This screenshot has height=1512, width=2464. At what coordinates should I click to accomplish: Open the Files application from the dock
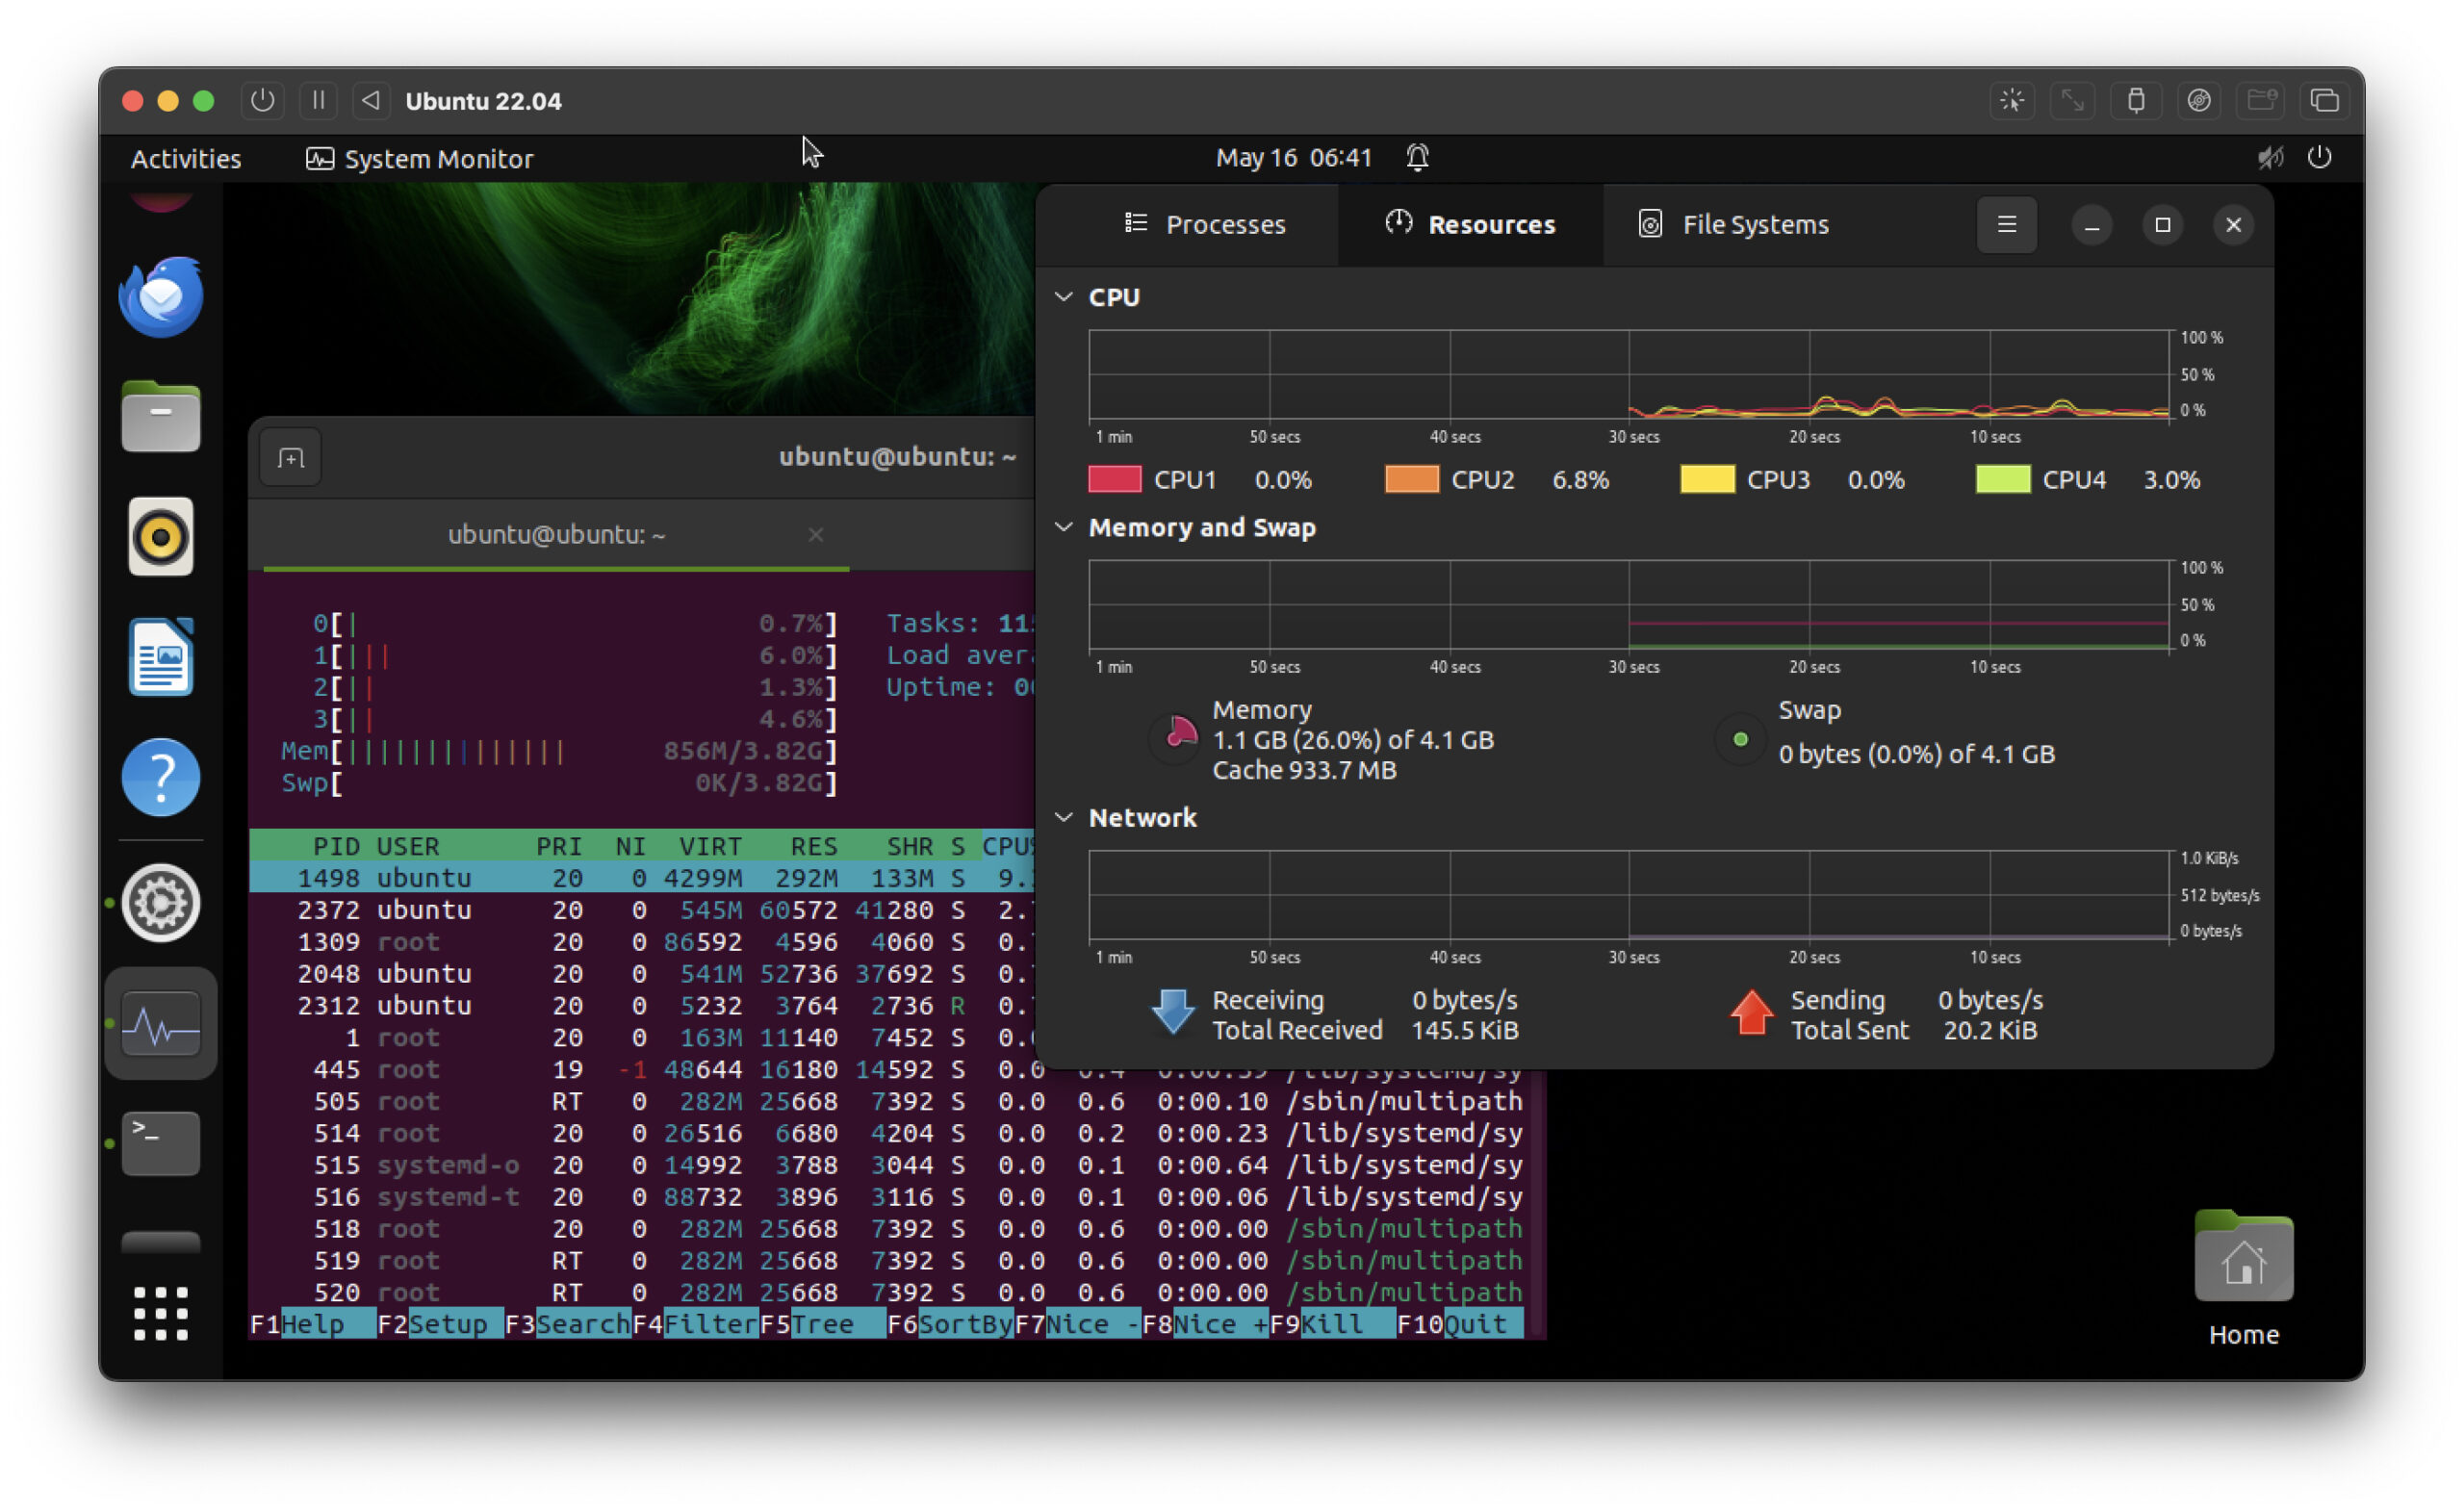pos(160,416)
